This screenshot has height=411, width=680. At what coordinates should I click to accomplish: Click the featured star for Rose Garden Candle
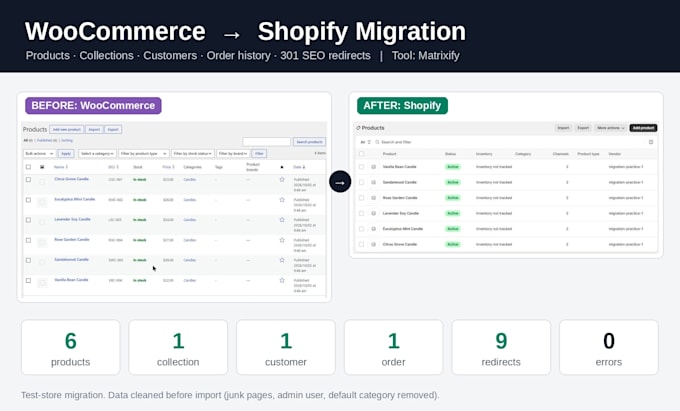[282, 240]
